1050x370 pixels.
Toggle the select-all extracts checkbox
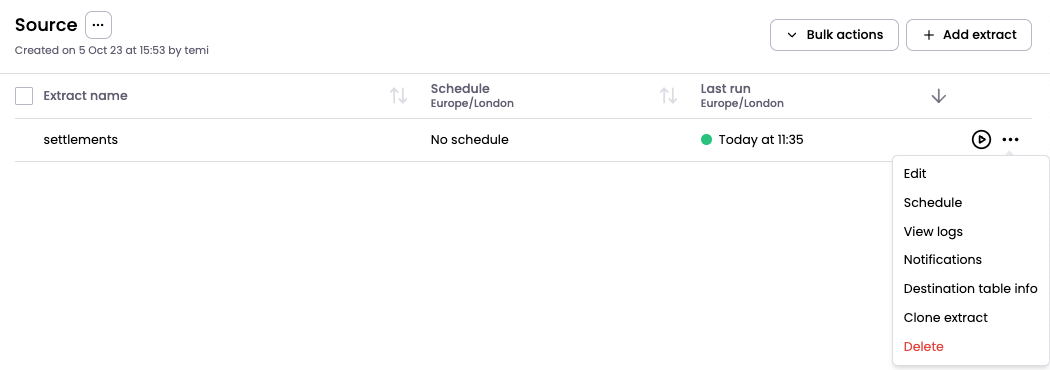[x=24, y=96]
